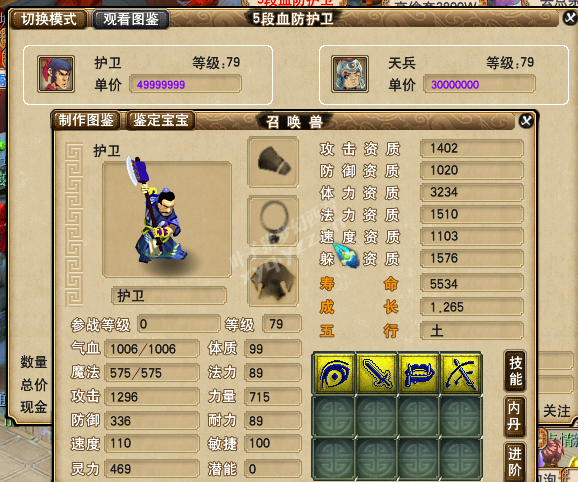
Task: Click the 鉴定宝宝 button
Action: point(161,120)
